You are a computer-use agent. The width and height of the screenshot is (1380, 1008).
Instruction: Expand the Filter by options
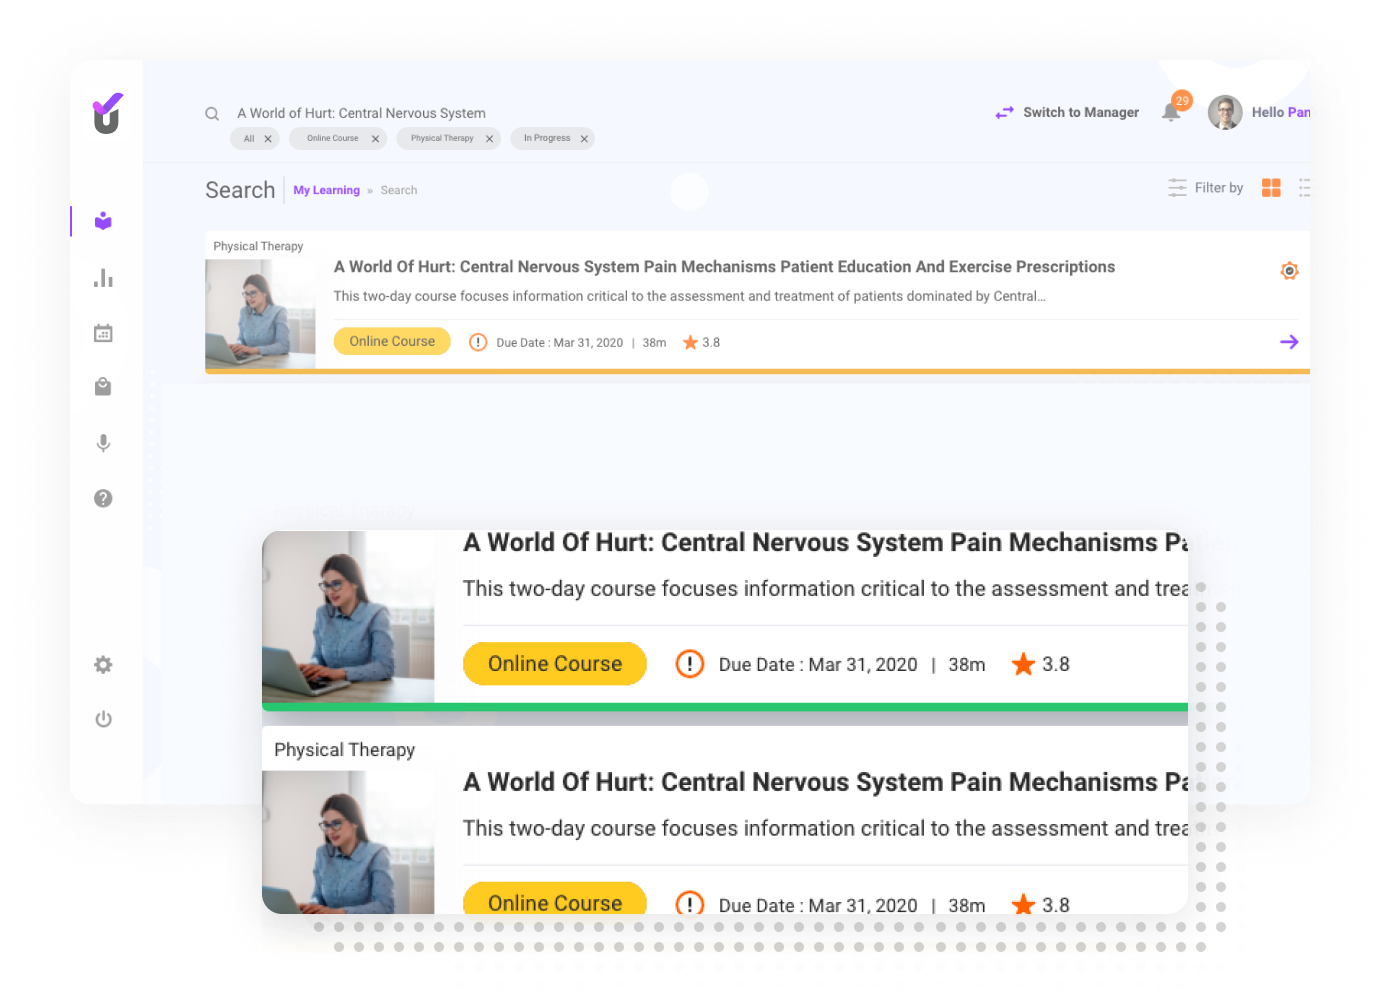tap(1206, 188)
